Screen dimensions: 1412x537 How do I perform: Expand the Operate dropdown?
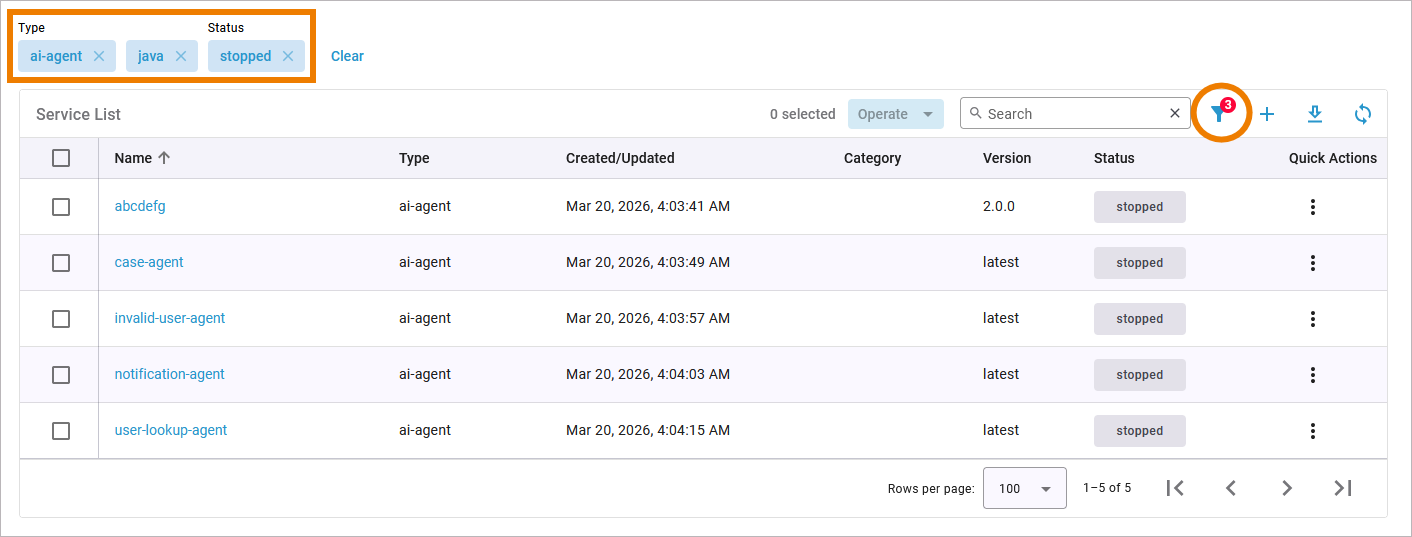pyautogui.click(x=895, y=114)
